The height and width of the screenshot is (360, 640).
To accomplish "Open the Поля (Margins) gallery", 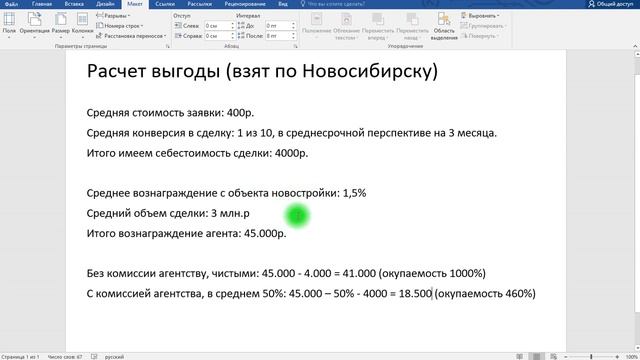I will [9, 25].
